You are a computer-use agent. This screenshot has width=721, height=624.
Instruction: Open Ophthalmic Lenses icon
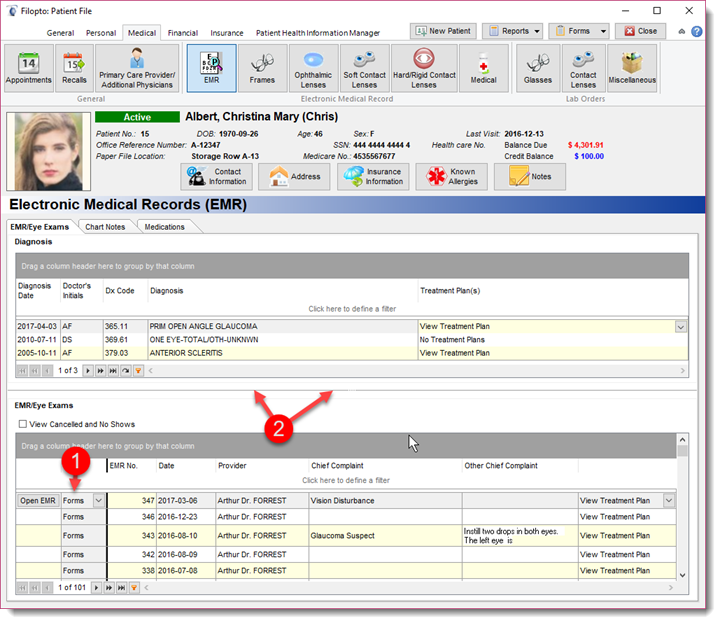pos(313,68)
